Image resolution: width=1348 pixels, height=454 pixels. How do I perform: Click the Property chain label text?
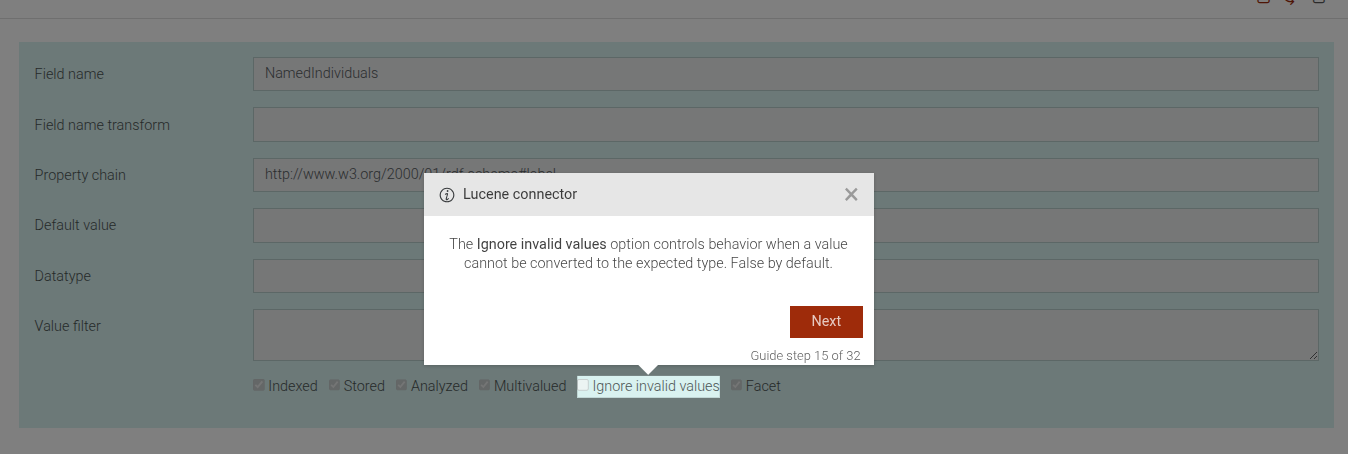[80, 175]
